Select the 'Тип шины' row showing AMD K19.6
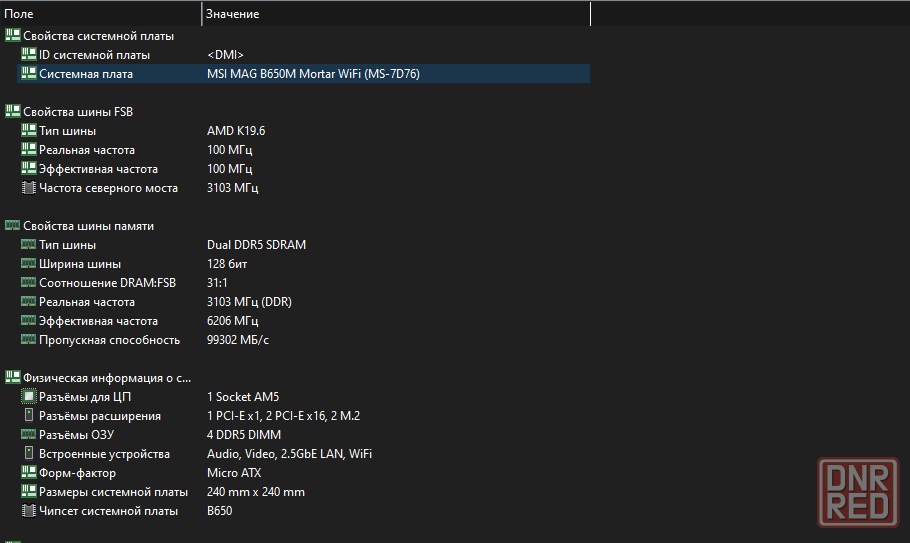 click(x=67, y=131)
